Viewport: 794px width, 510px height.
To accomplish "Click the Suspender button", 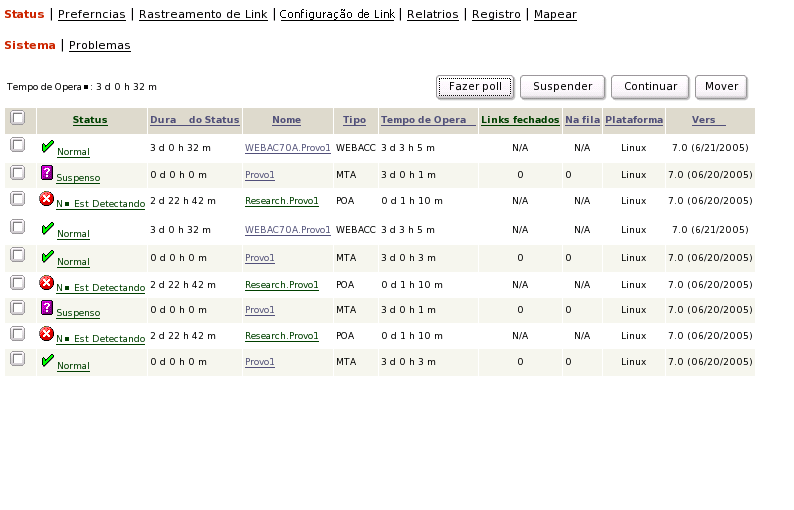I will 563,87.
